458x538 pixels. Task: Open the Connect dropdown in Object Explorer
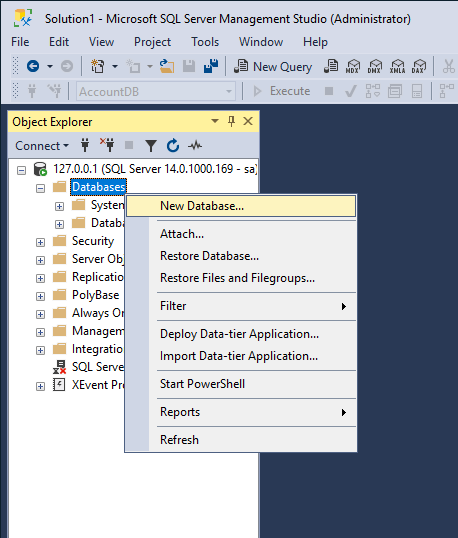[x=42, y=146]
